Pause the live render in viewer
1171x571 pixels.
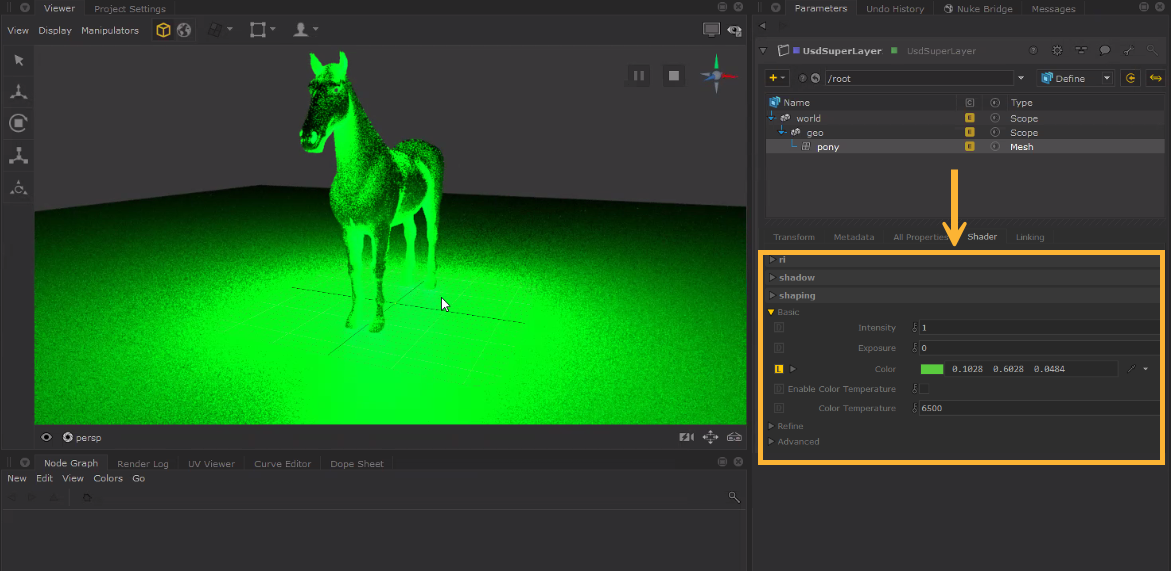[638, 76]
